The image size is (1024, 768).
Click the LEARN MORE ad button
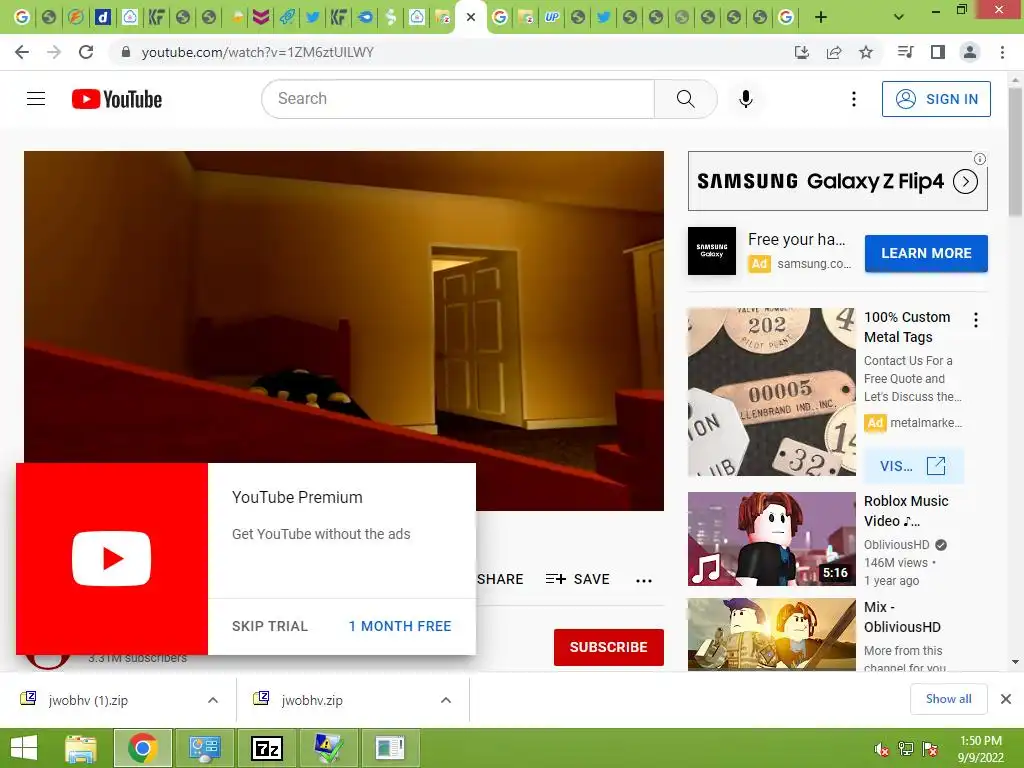(926, 253)
